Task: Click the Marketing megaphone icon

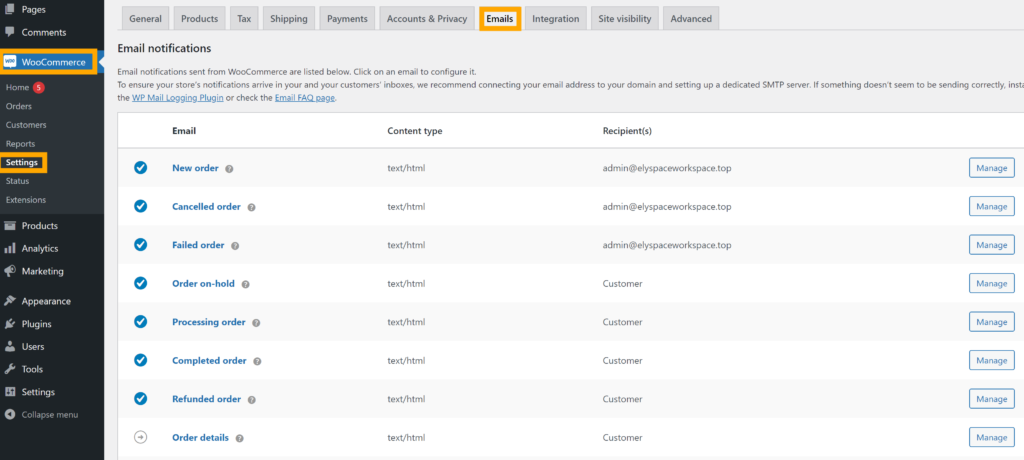Action: (10, 271)
